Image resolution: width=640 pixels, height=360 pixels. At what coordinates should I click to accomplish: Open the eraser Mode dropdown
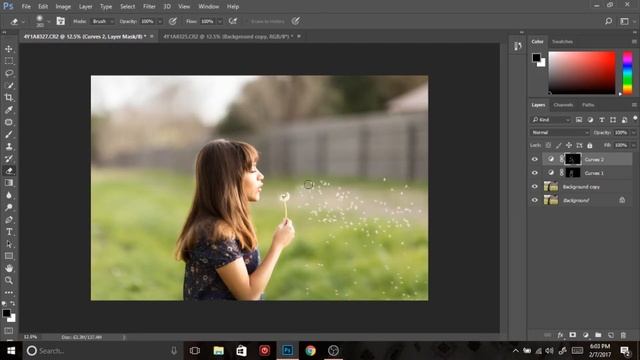(x=102, y=21)
